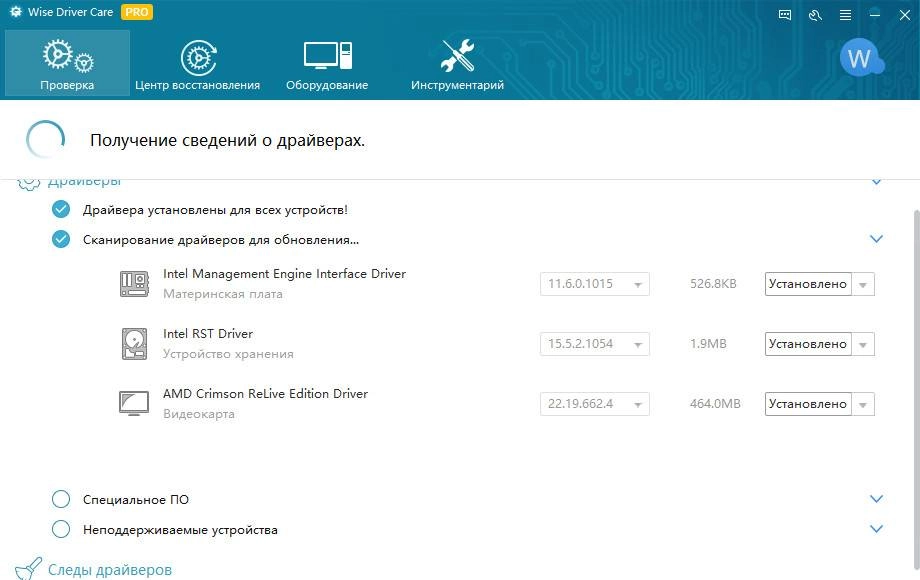Screen dimensions: 920x580
Task: Click Установлено button for AMD Crimson ReLive
Action: click(x=808, y=404)
